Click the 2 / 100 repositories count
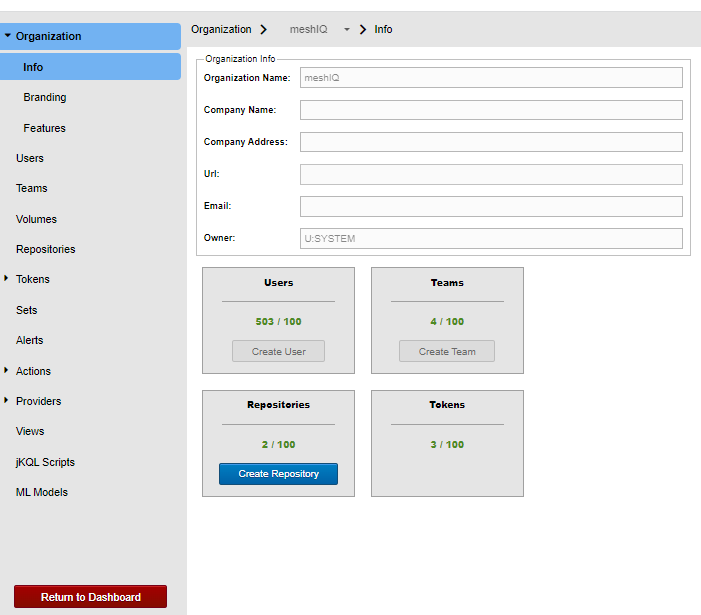Image resolution: width=701 pixels, height=615 pixels. tap(279, 444)
